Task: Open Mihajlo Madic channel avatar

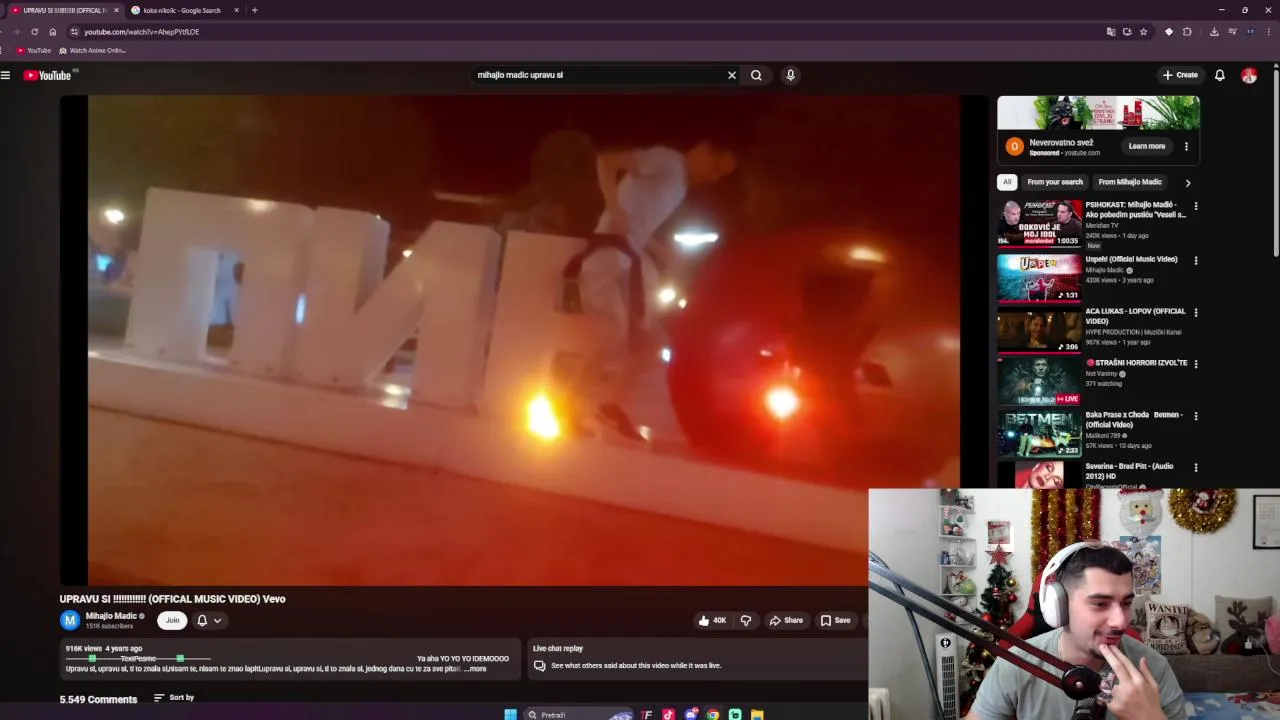Action: [70, 620]
